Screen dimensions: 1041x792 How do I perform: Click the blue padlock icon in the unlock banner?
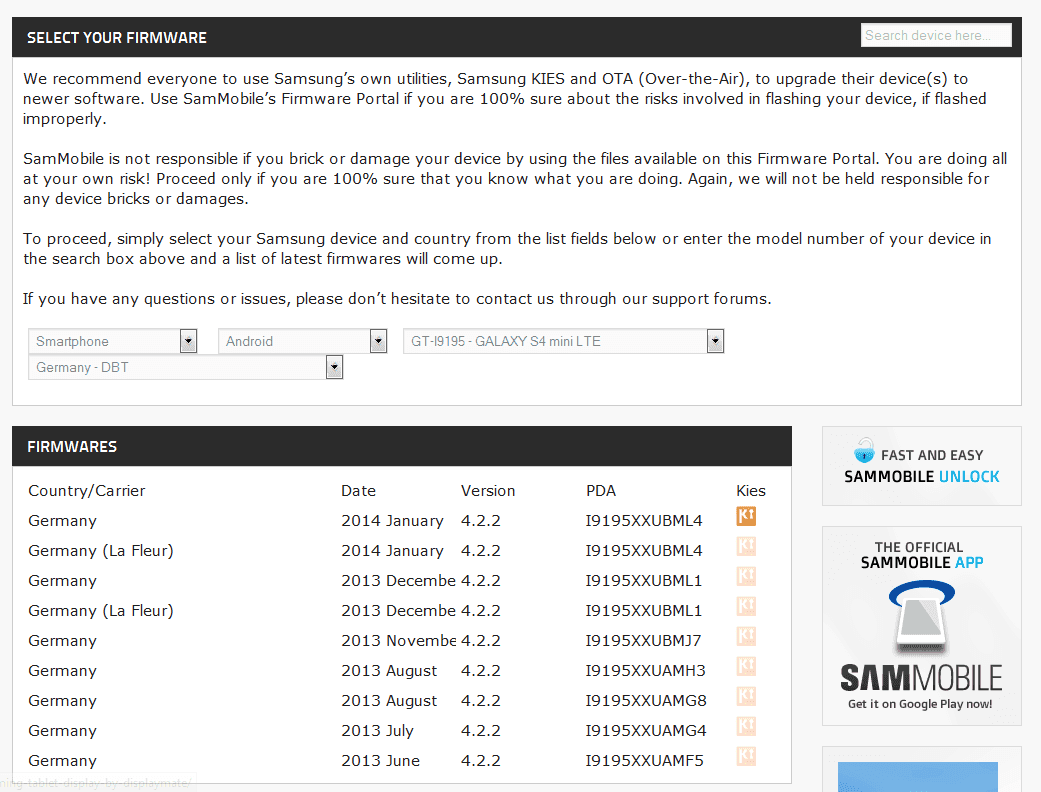click(x=864, y=450)
